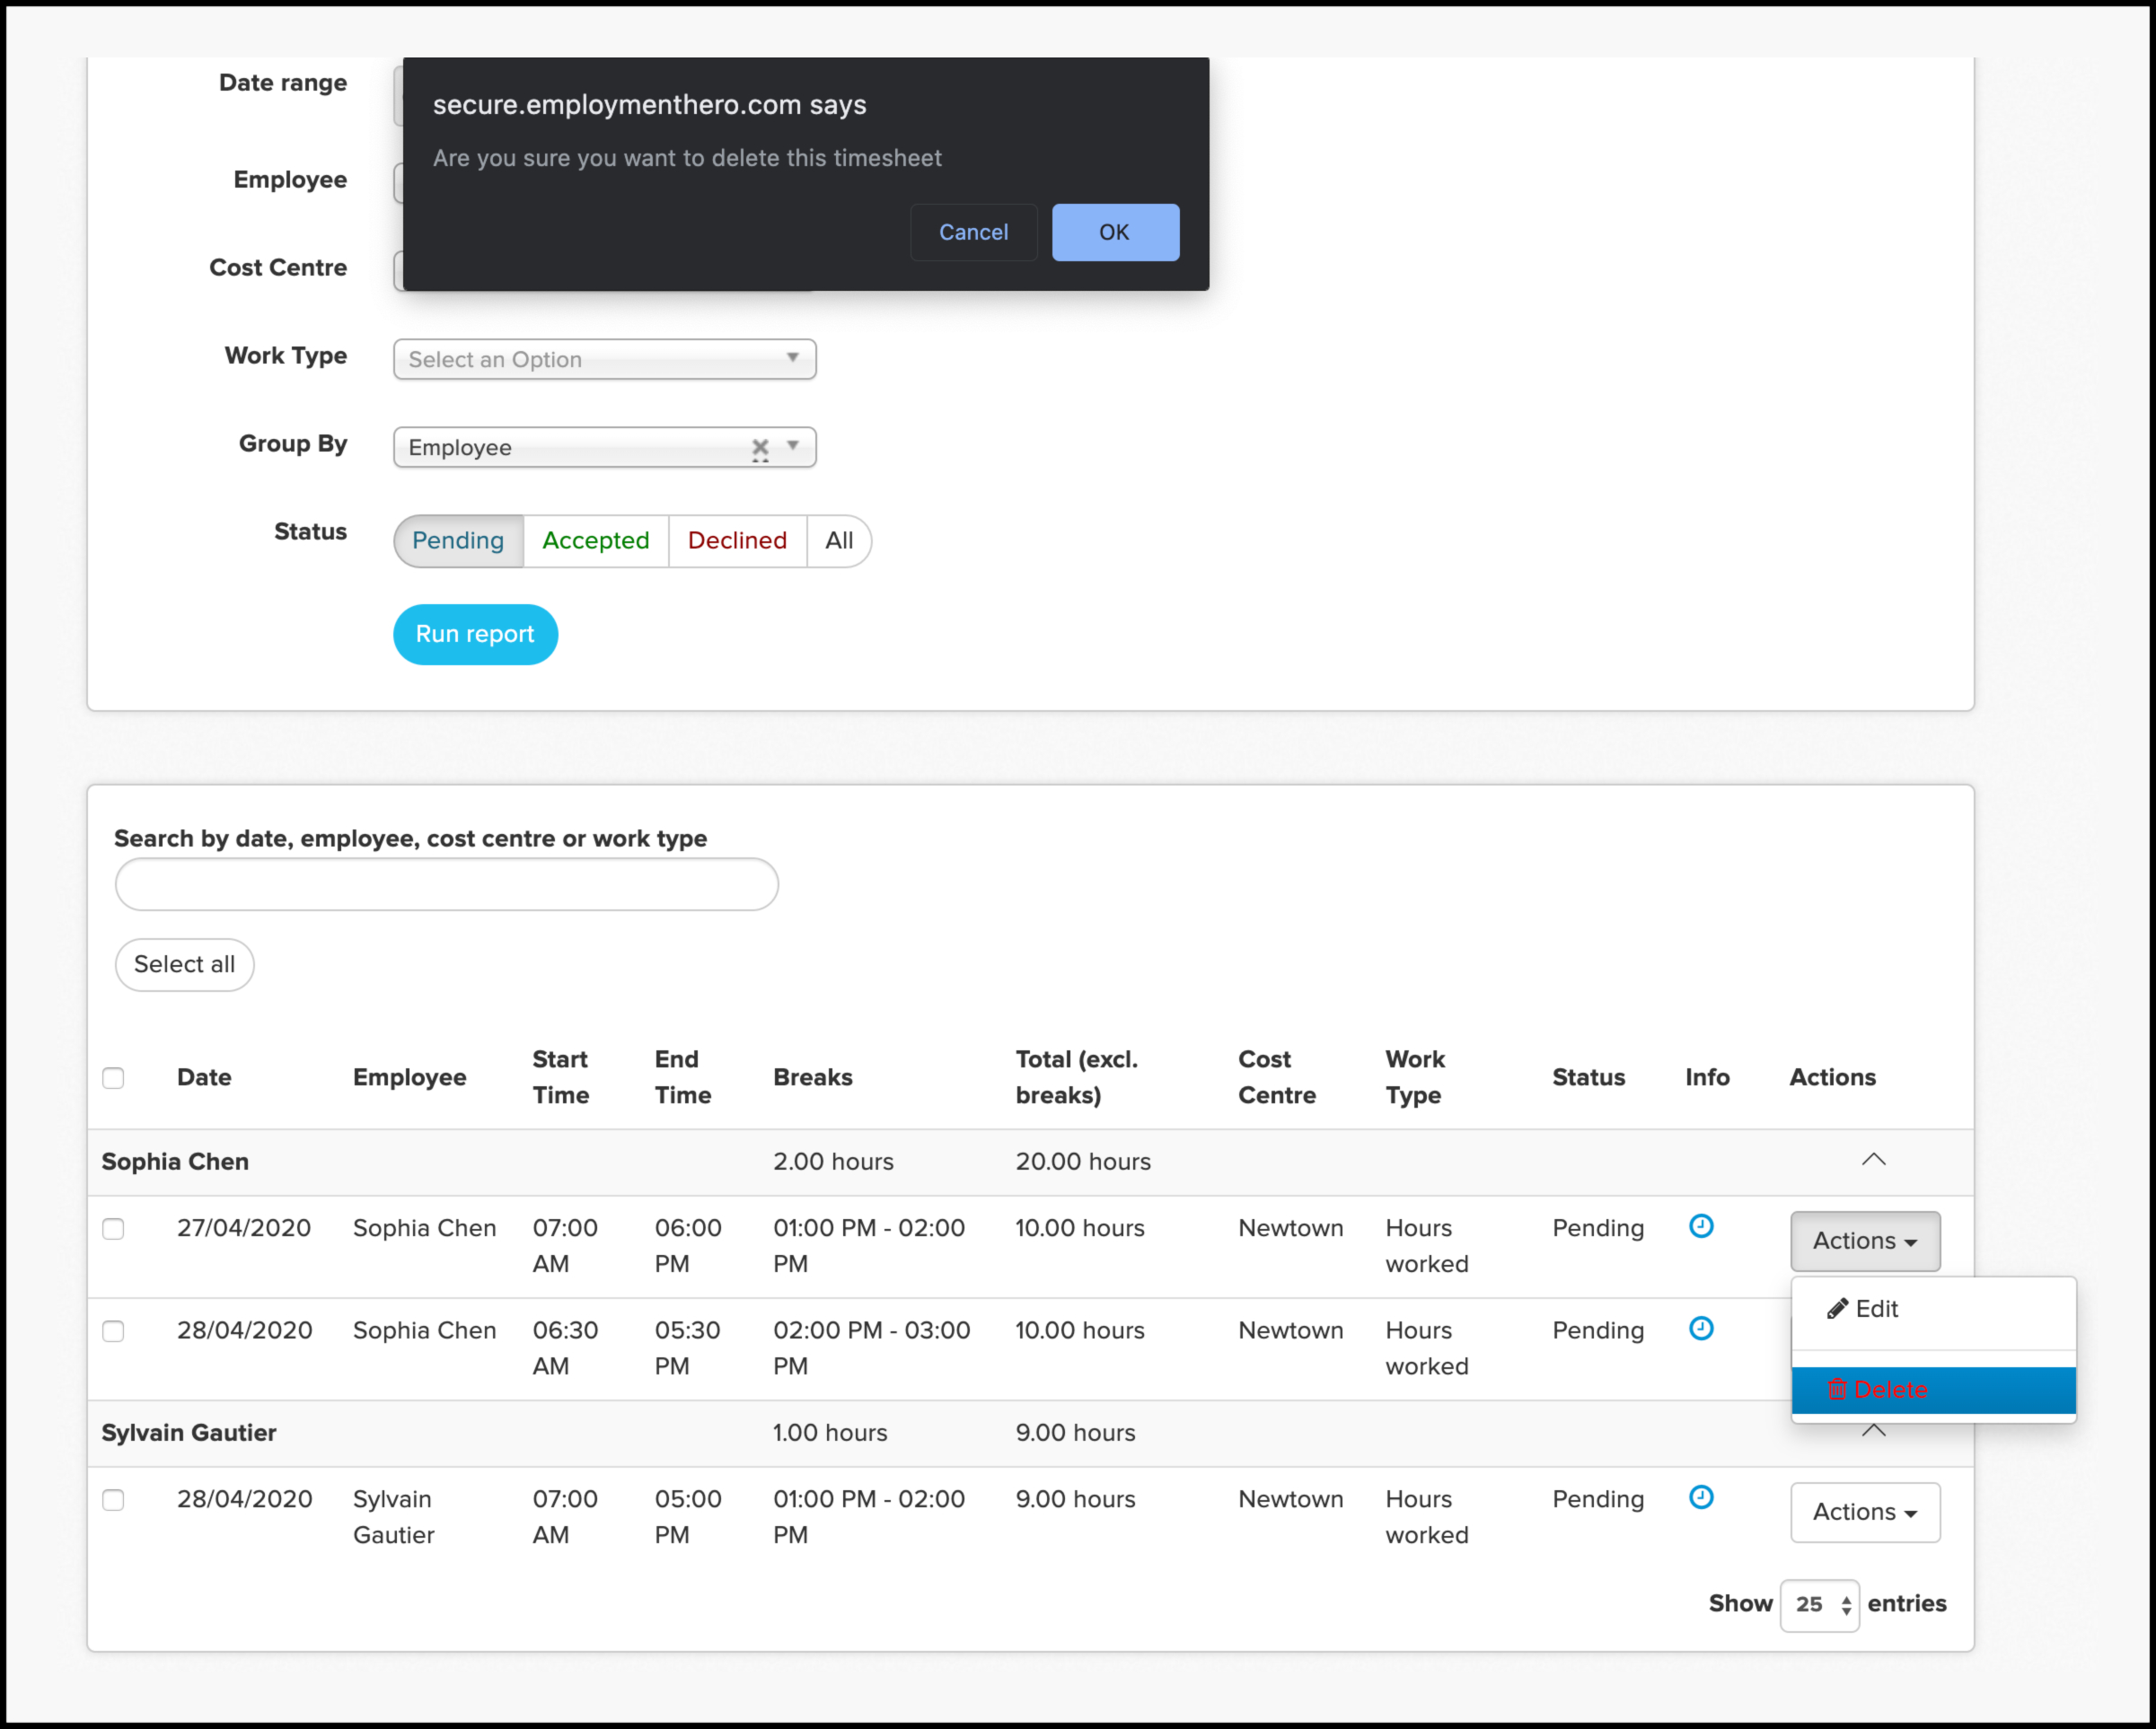This screenshot has width=2156, height=1729.
Task: Click clock info icon for 27/04/2020 timesheet
Action: click(1700, 1225)
